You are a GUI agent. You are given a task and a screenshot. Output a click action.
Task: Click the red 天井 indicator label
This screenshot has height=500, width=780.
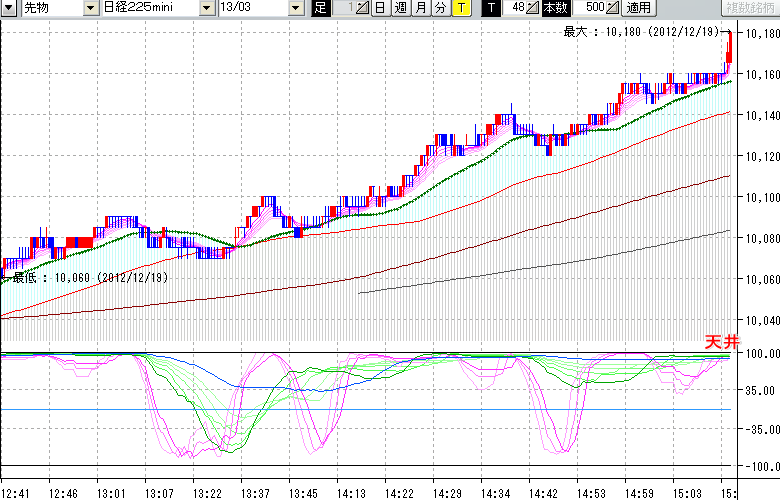tap(721, 343)
